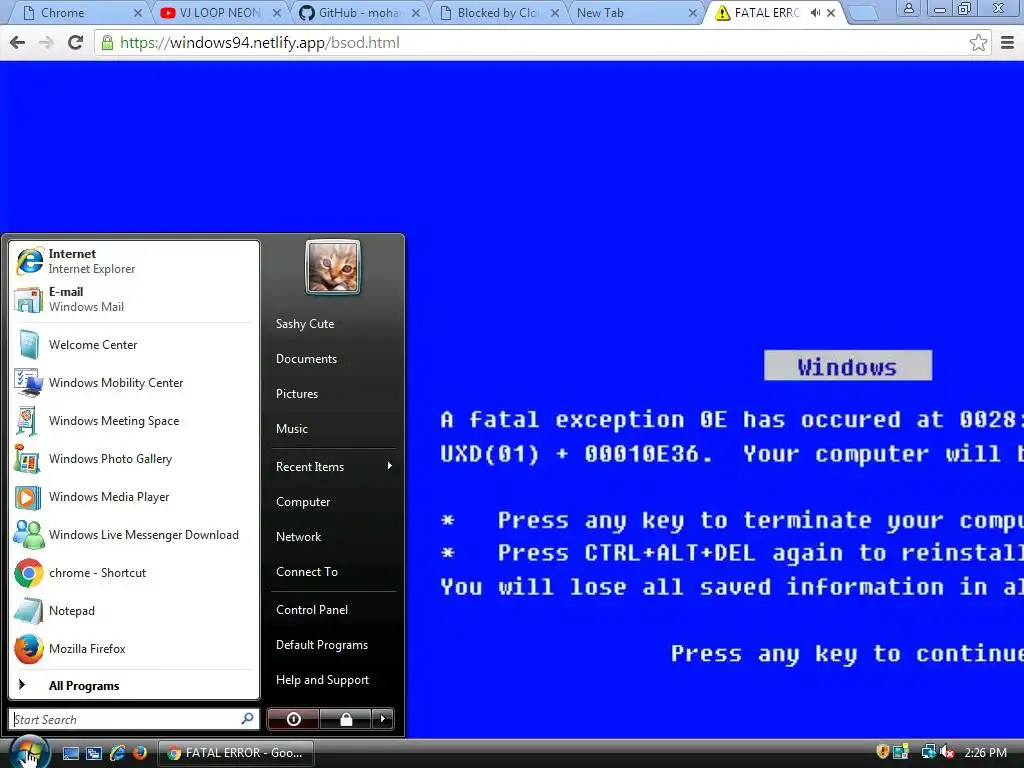The image size is (1024, 768).
Task: Launch Mozilla Firefox from Start menu
Action: tap(133, 648)
